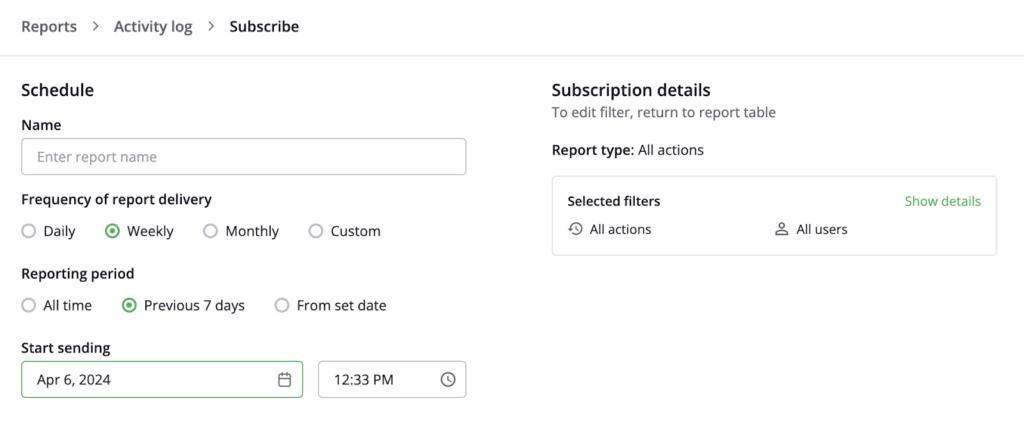Open the Apr 6, 2024 date picker

point(150,380)
